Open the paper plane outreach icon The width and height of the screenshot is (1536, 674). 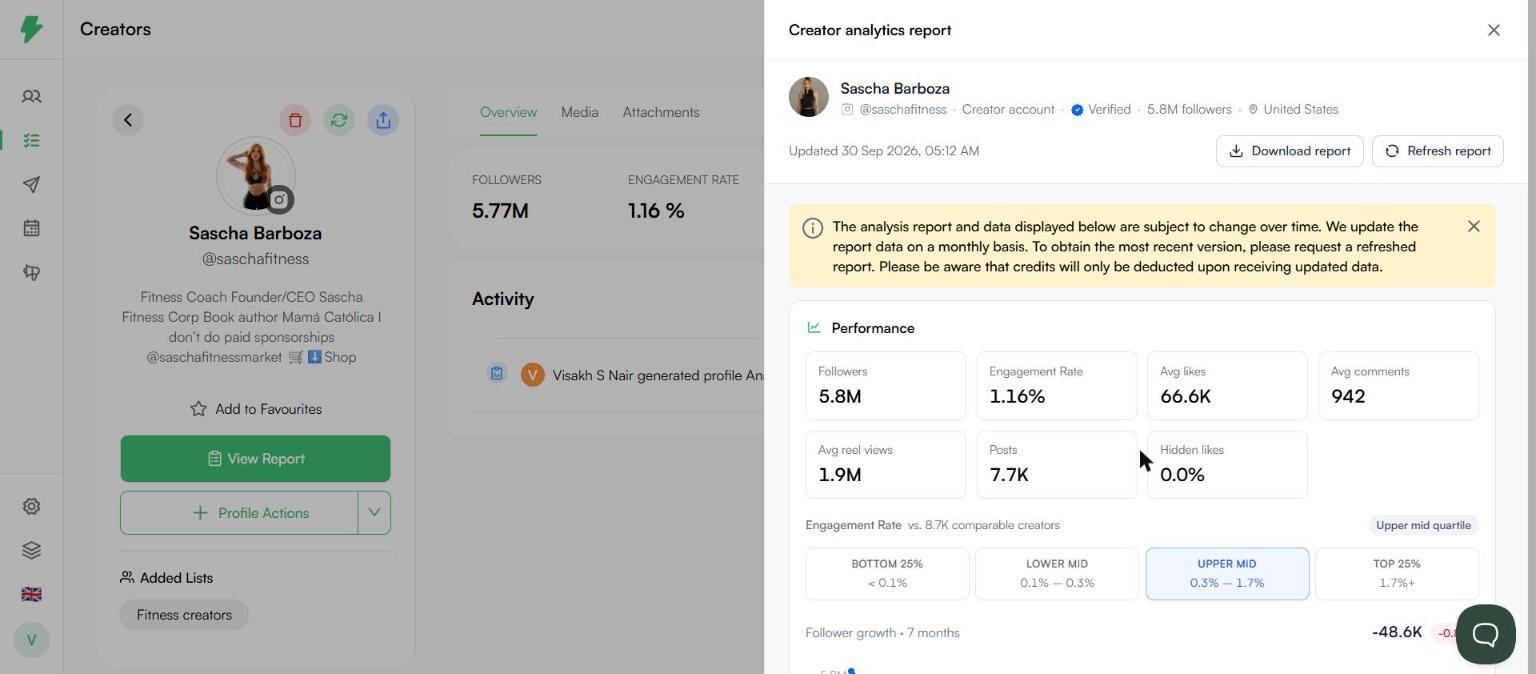[x=32, y=185]
